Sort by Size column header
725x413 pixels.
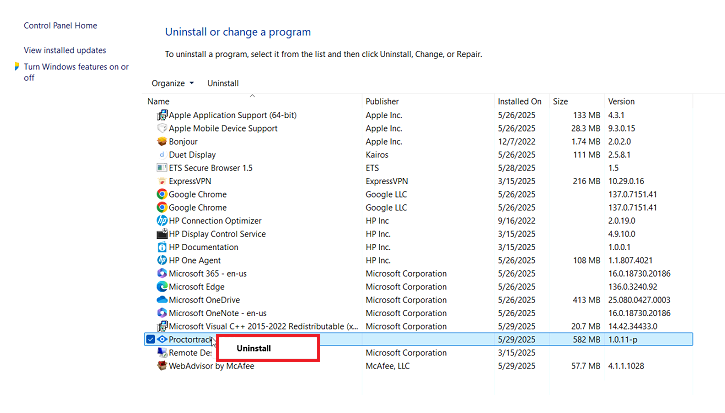pos(560,101)
